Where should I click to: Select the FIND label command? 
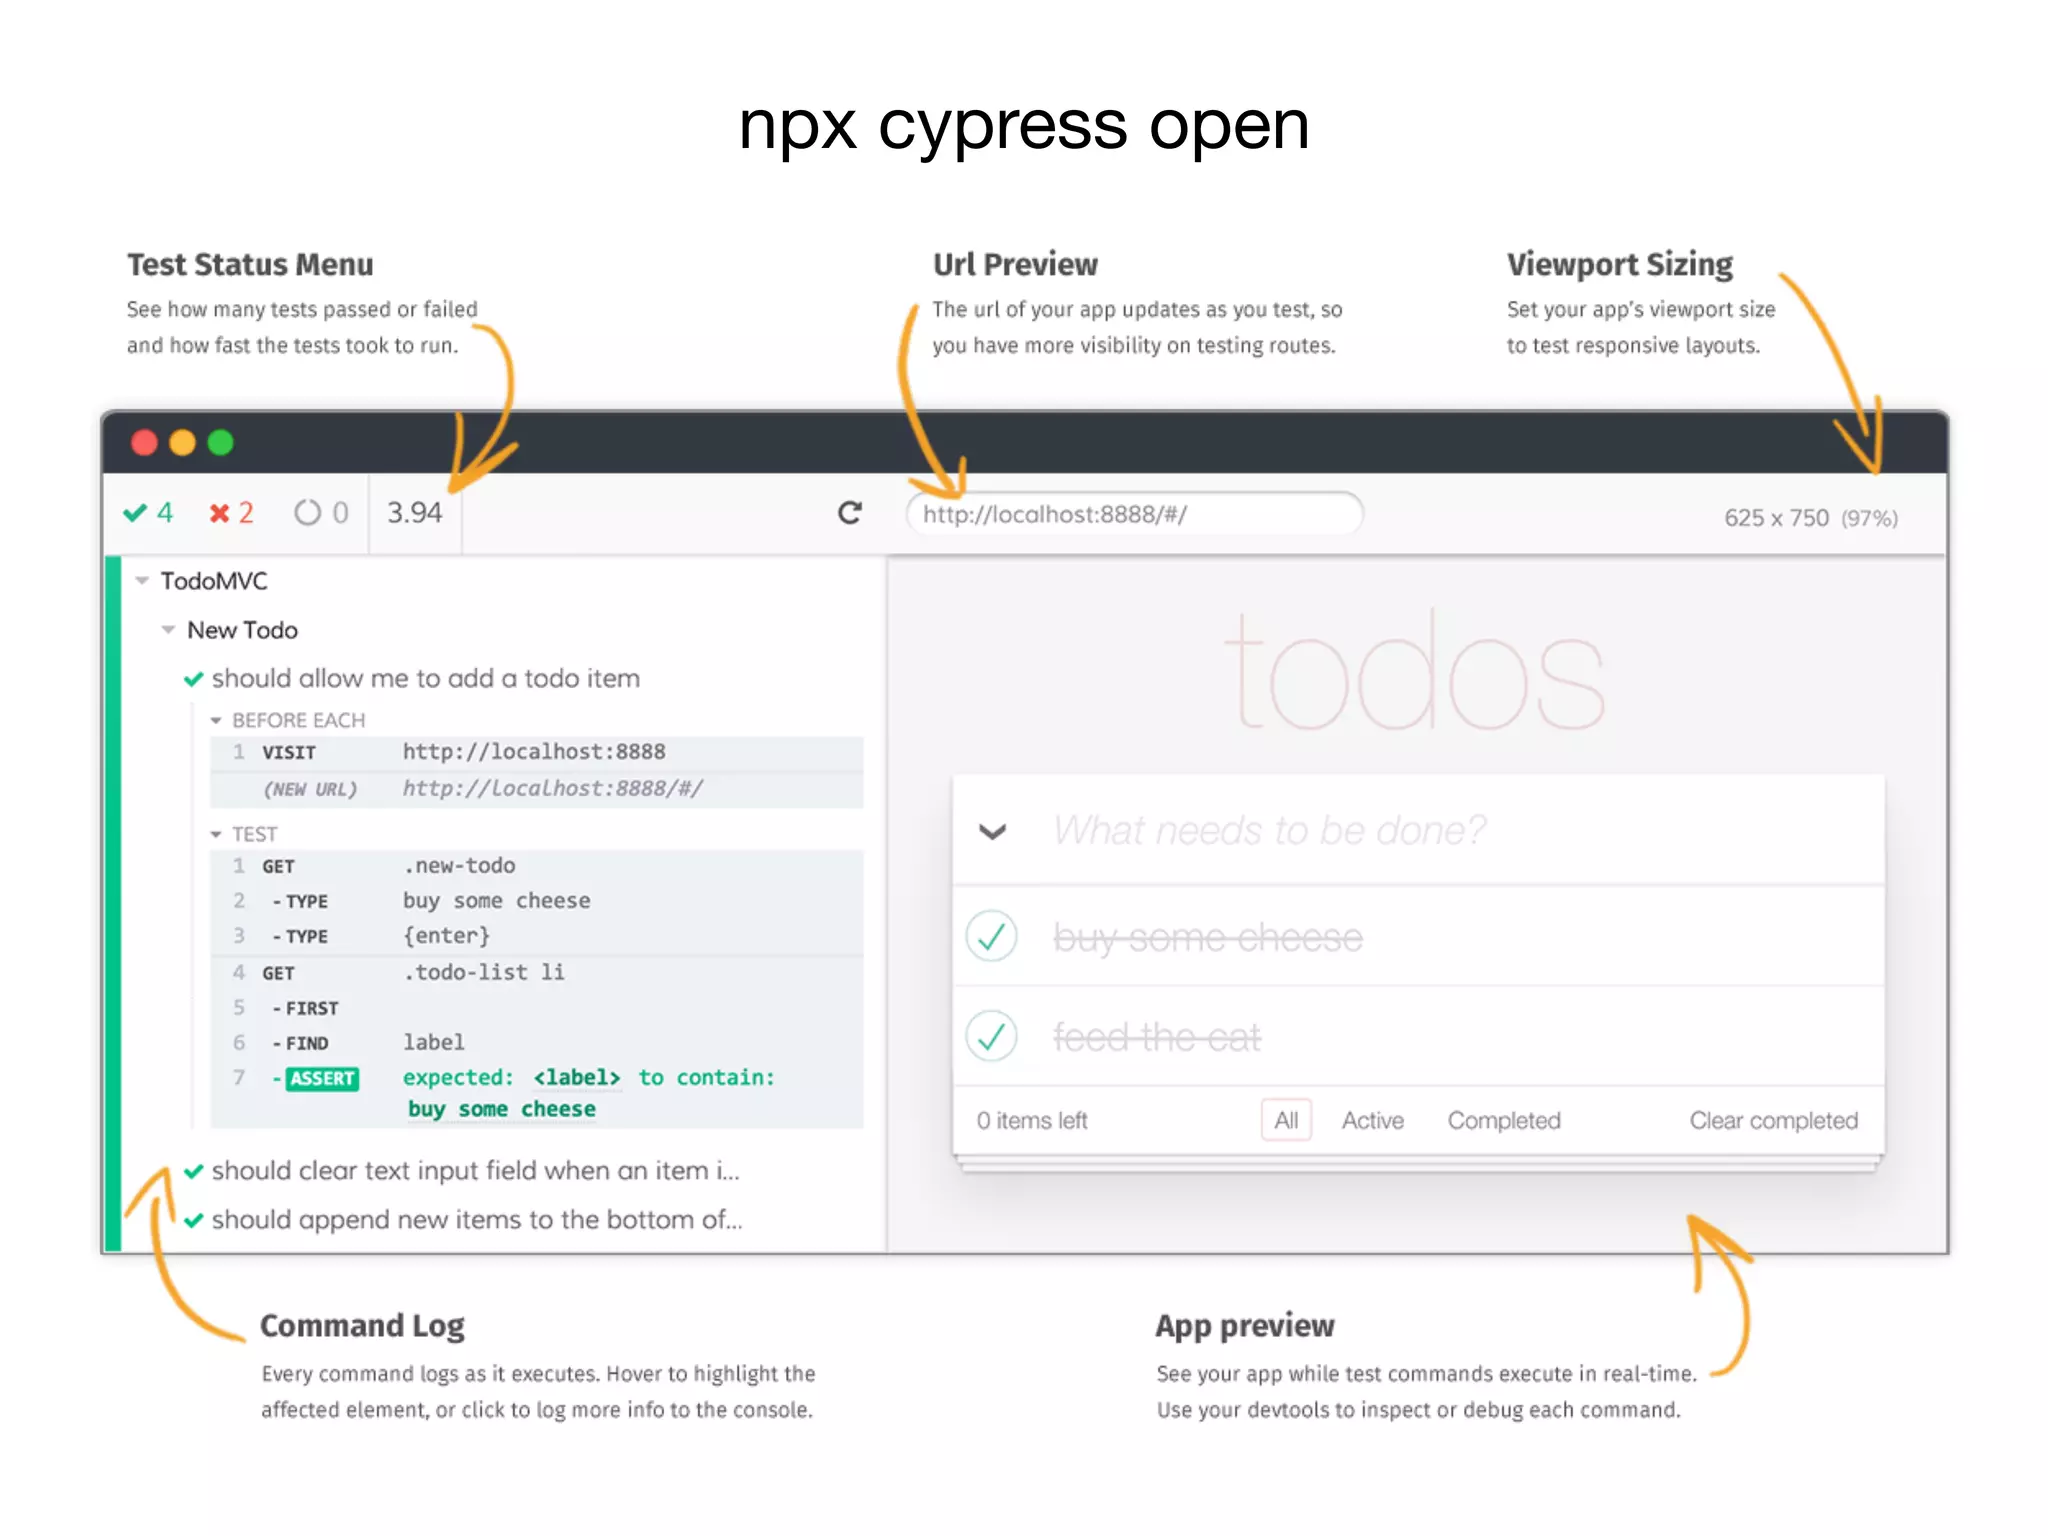point(536,1043)
